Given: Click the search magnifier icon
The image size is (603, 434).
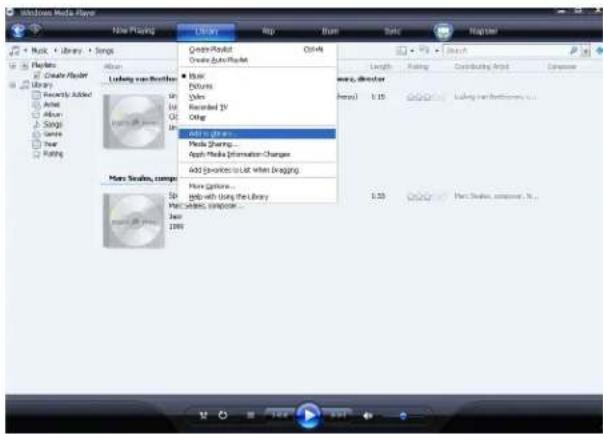Looking at the screenshot, I should coord(573,50).
